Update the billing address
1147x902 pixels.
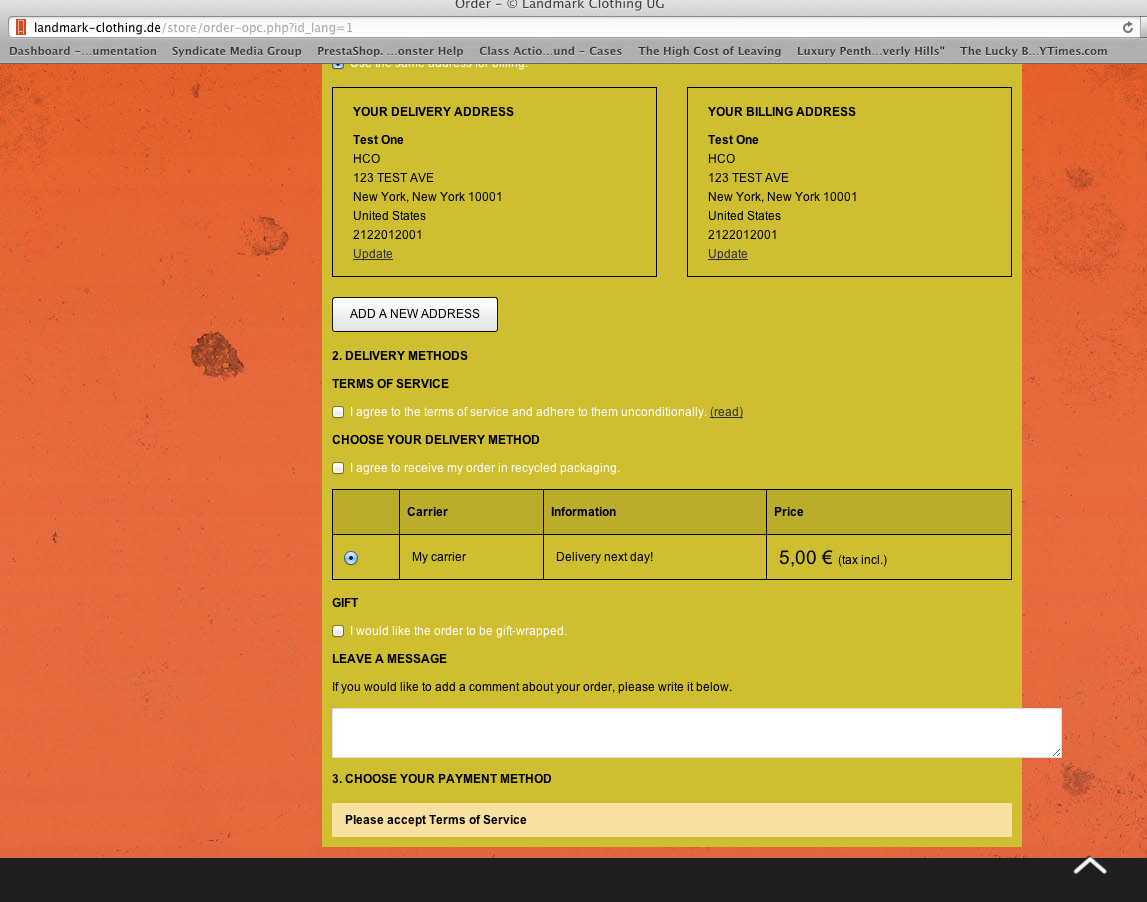728,254
